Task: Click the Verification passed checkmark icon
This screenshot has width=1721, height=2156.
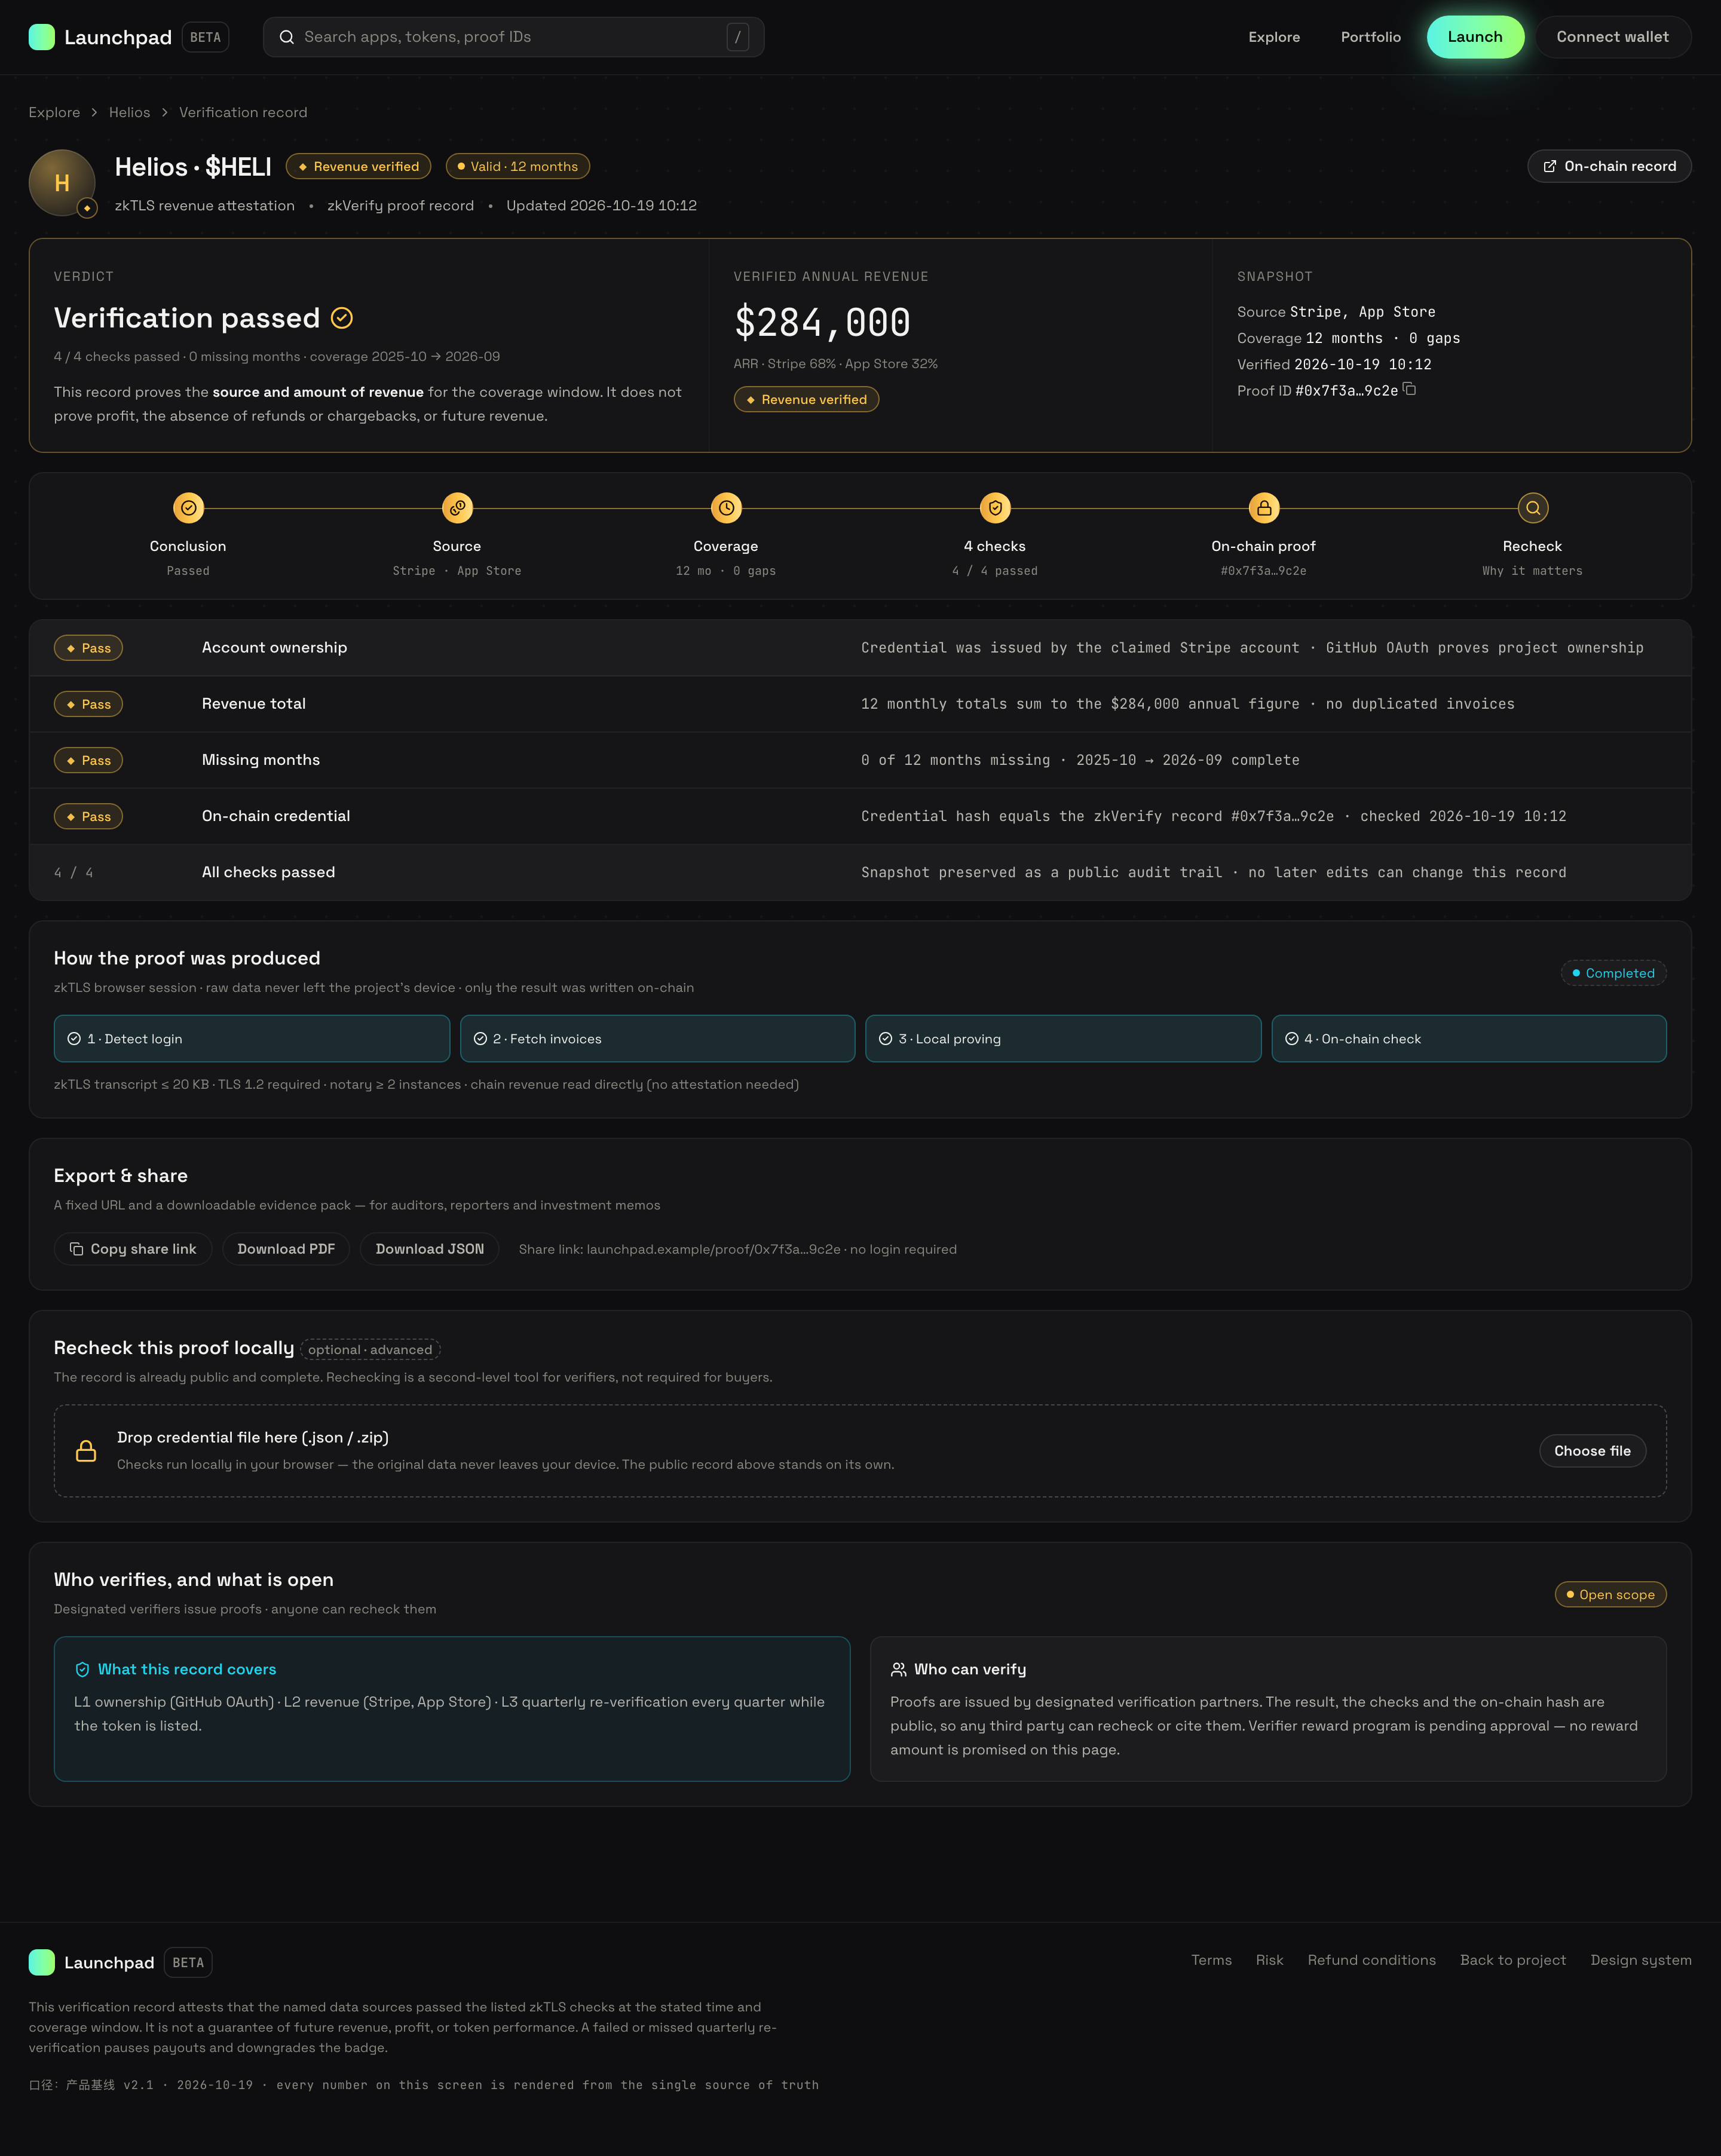Action: pos(342,318)
